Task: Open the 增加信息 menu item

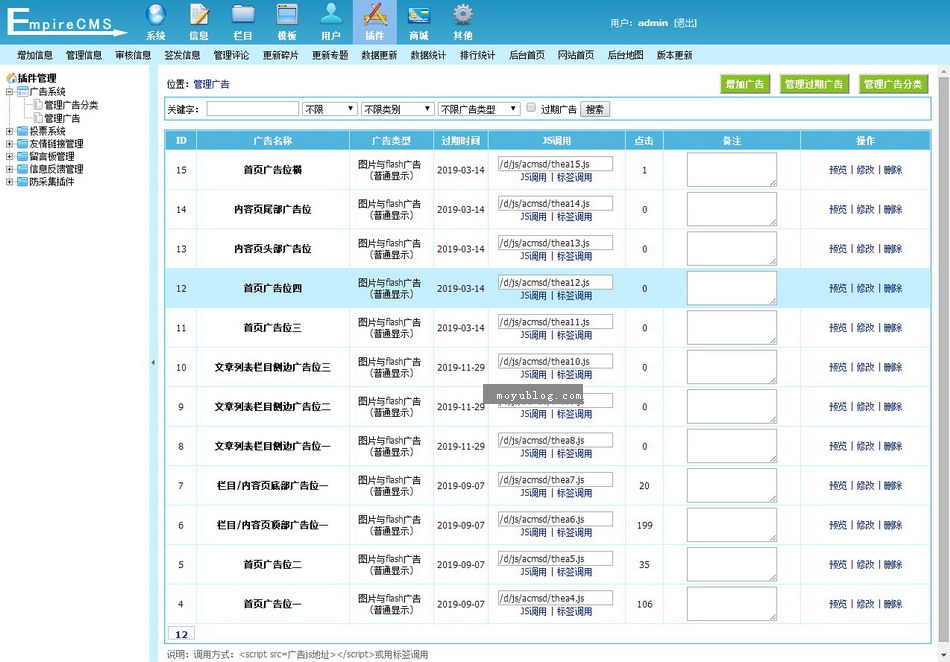Action: click(35, 55)
